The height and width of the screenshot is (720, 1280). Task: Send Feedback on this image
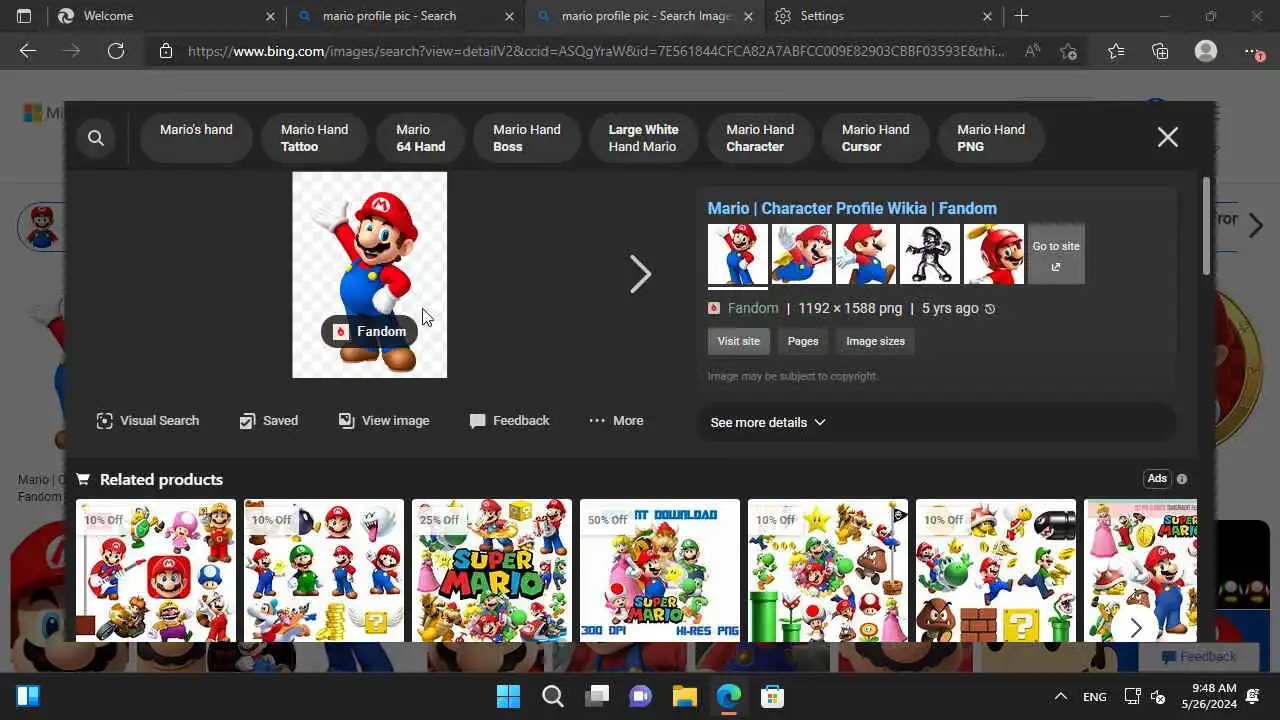509,421
